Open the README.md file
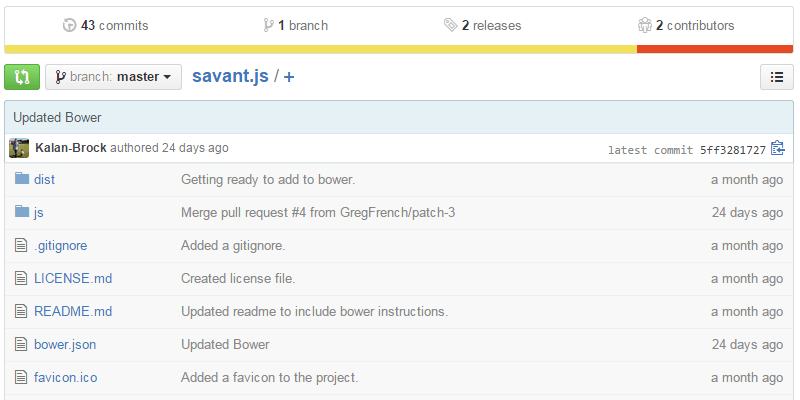Image resolution: width=800 pixels, height=400 pixels. coord(73,311)
